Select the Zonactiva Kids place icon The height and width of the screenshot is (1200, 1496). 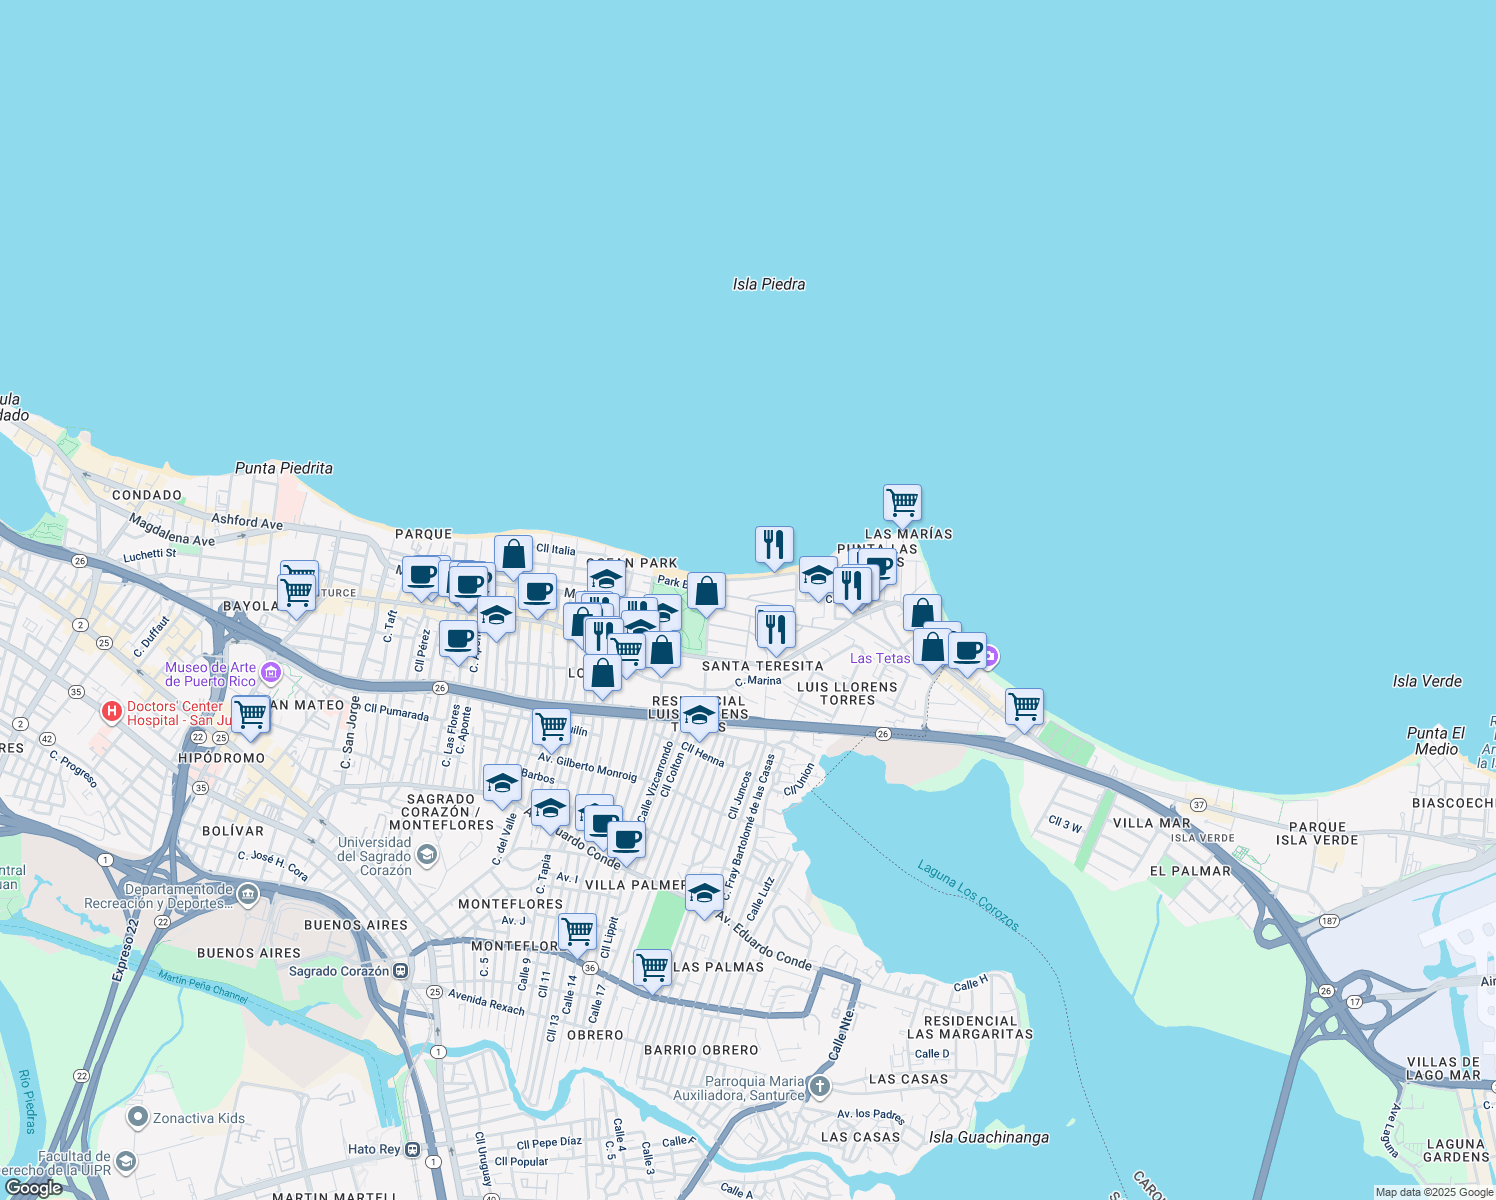138,1117
